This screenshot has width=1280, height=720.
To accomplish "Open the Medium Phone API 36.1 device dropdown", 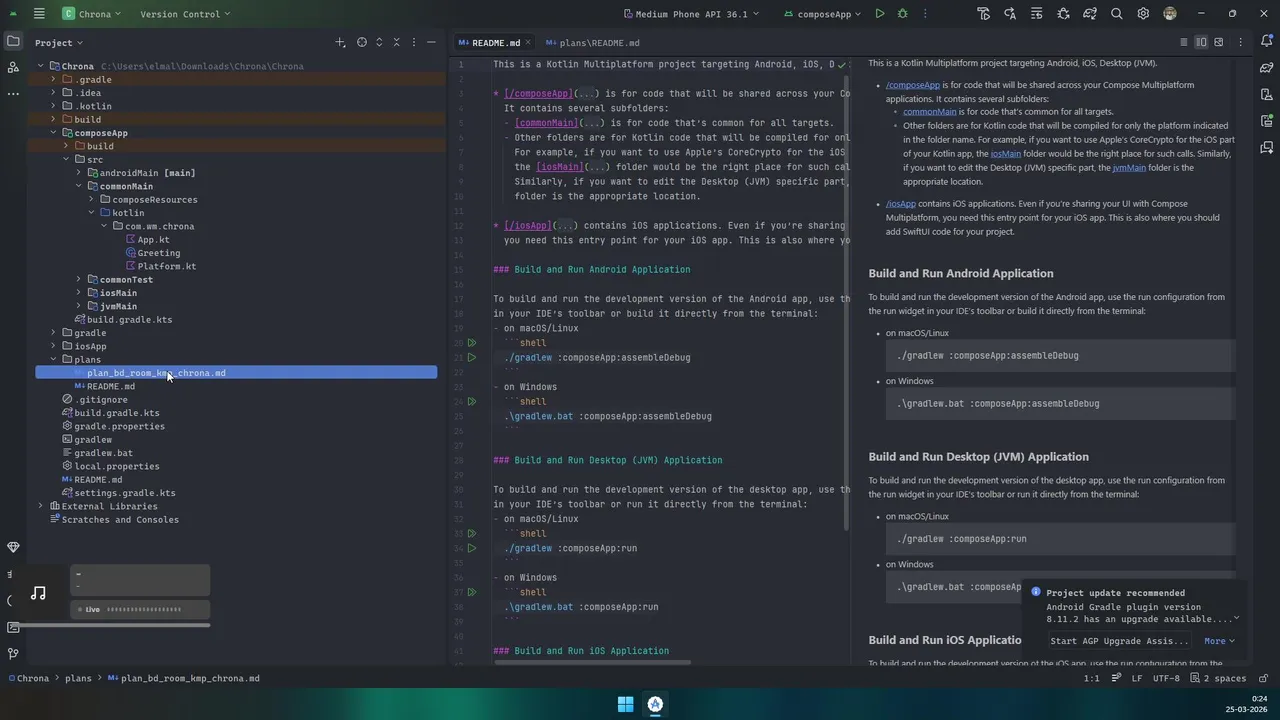I will click(x=691, y=14).
